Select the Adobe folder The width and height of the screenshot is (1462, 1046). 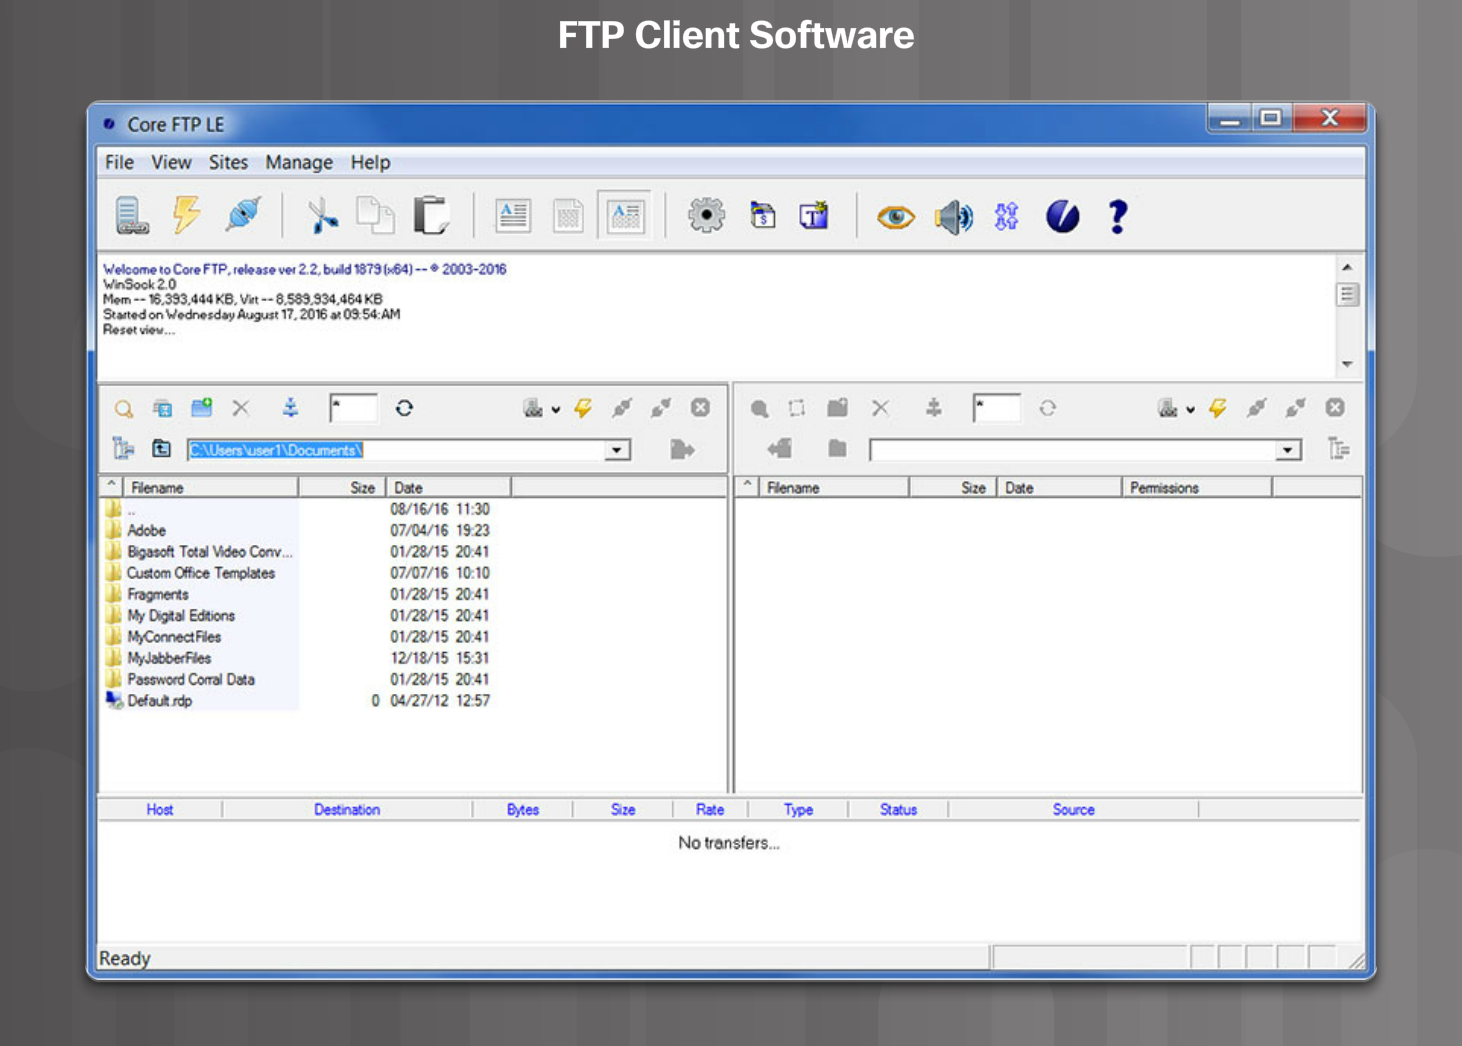pyautogui.click(x=146, y=530)
